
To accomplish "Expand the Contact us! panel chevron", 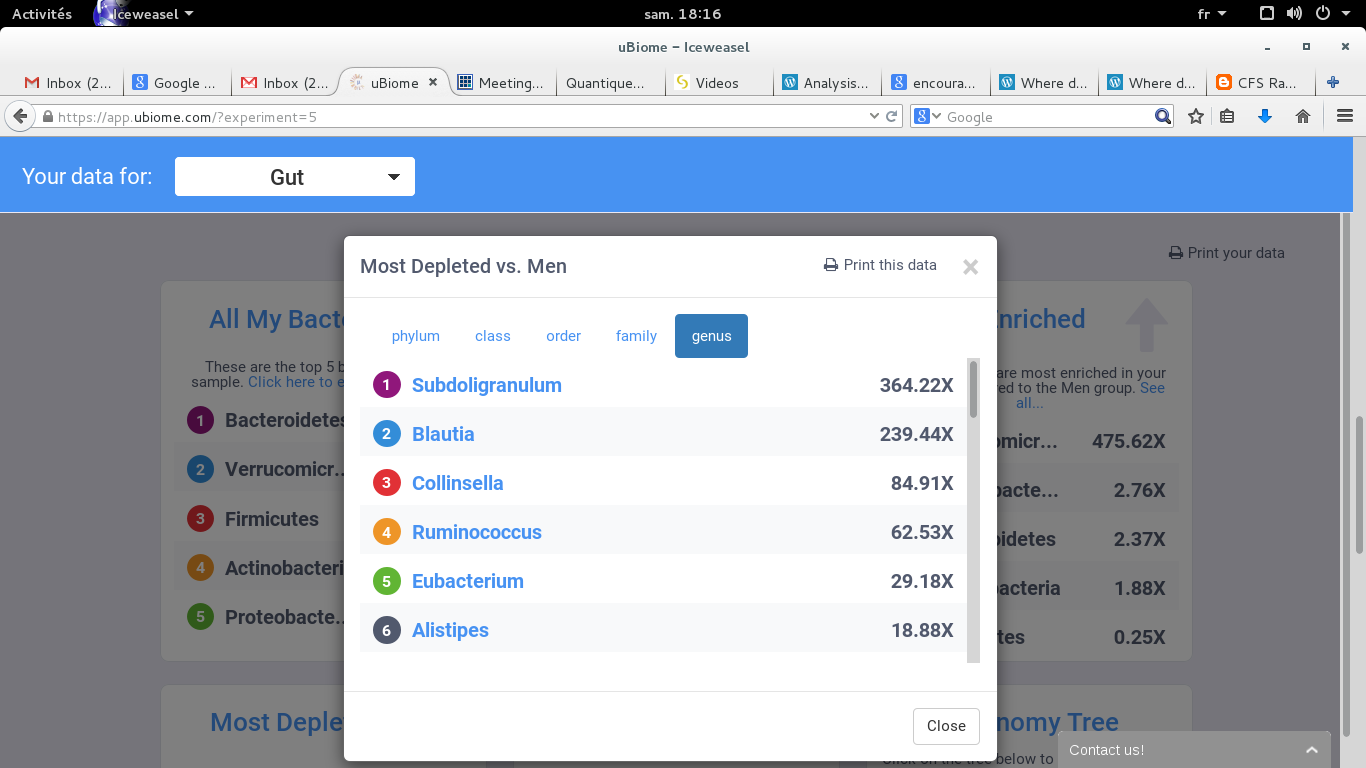I will [x=1312, y=750].
